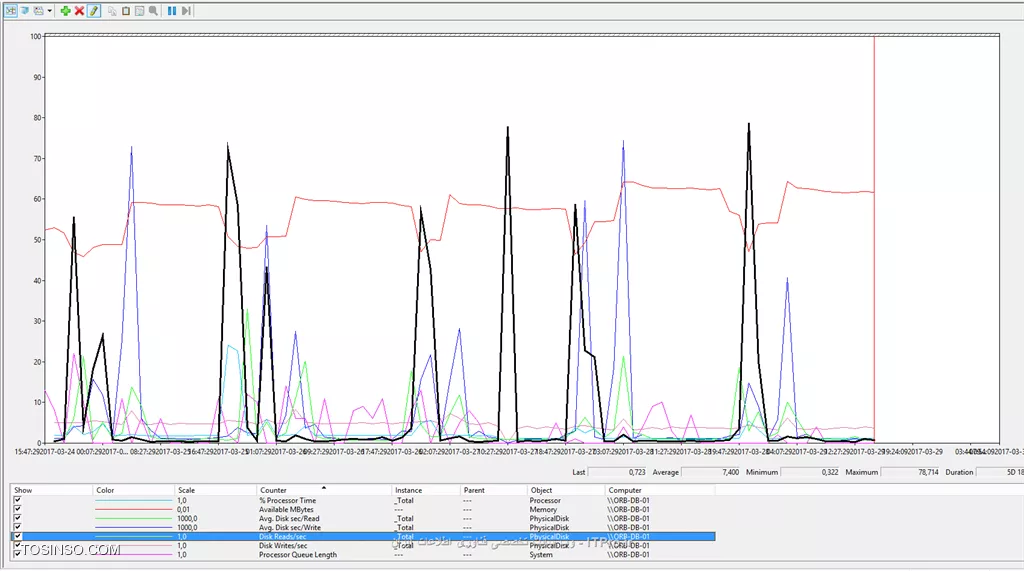This screenshot has height=571, width=1024.
Task: Select the Available MBytes counter row
Action: point(362,510)
